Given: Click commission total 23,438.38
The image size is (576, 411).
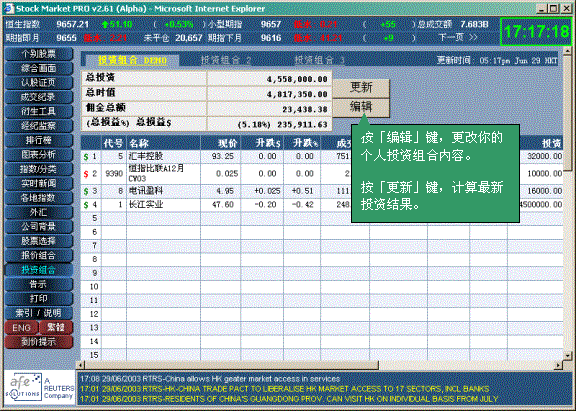Looking at the screenshot, I should [305, 109].
